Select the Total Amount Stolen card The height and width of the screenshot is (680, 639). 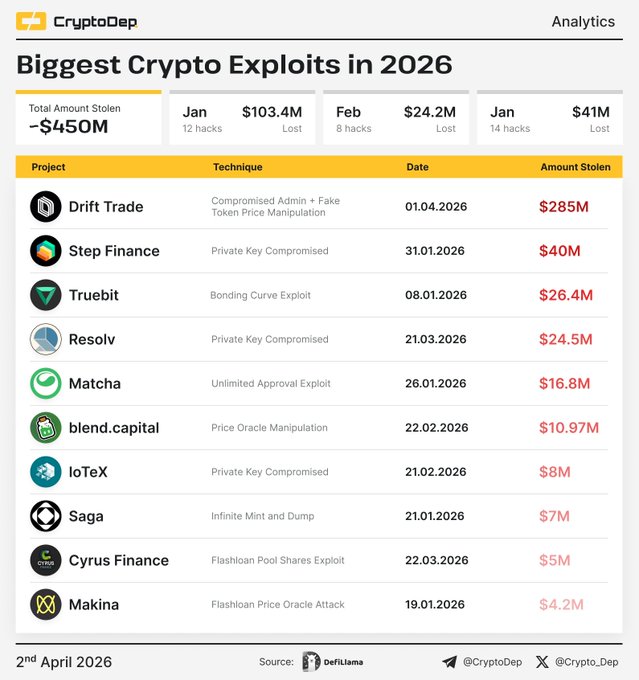[88, 118]
